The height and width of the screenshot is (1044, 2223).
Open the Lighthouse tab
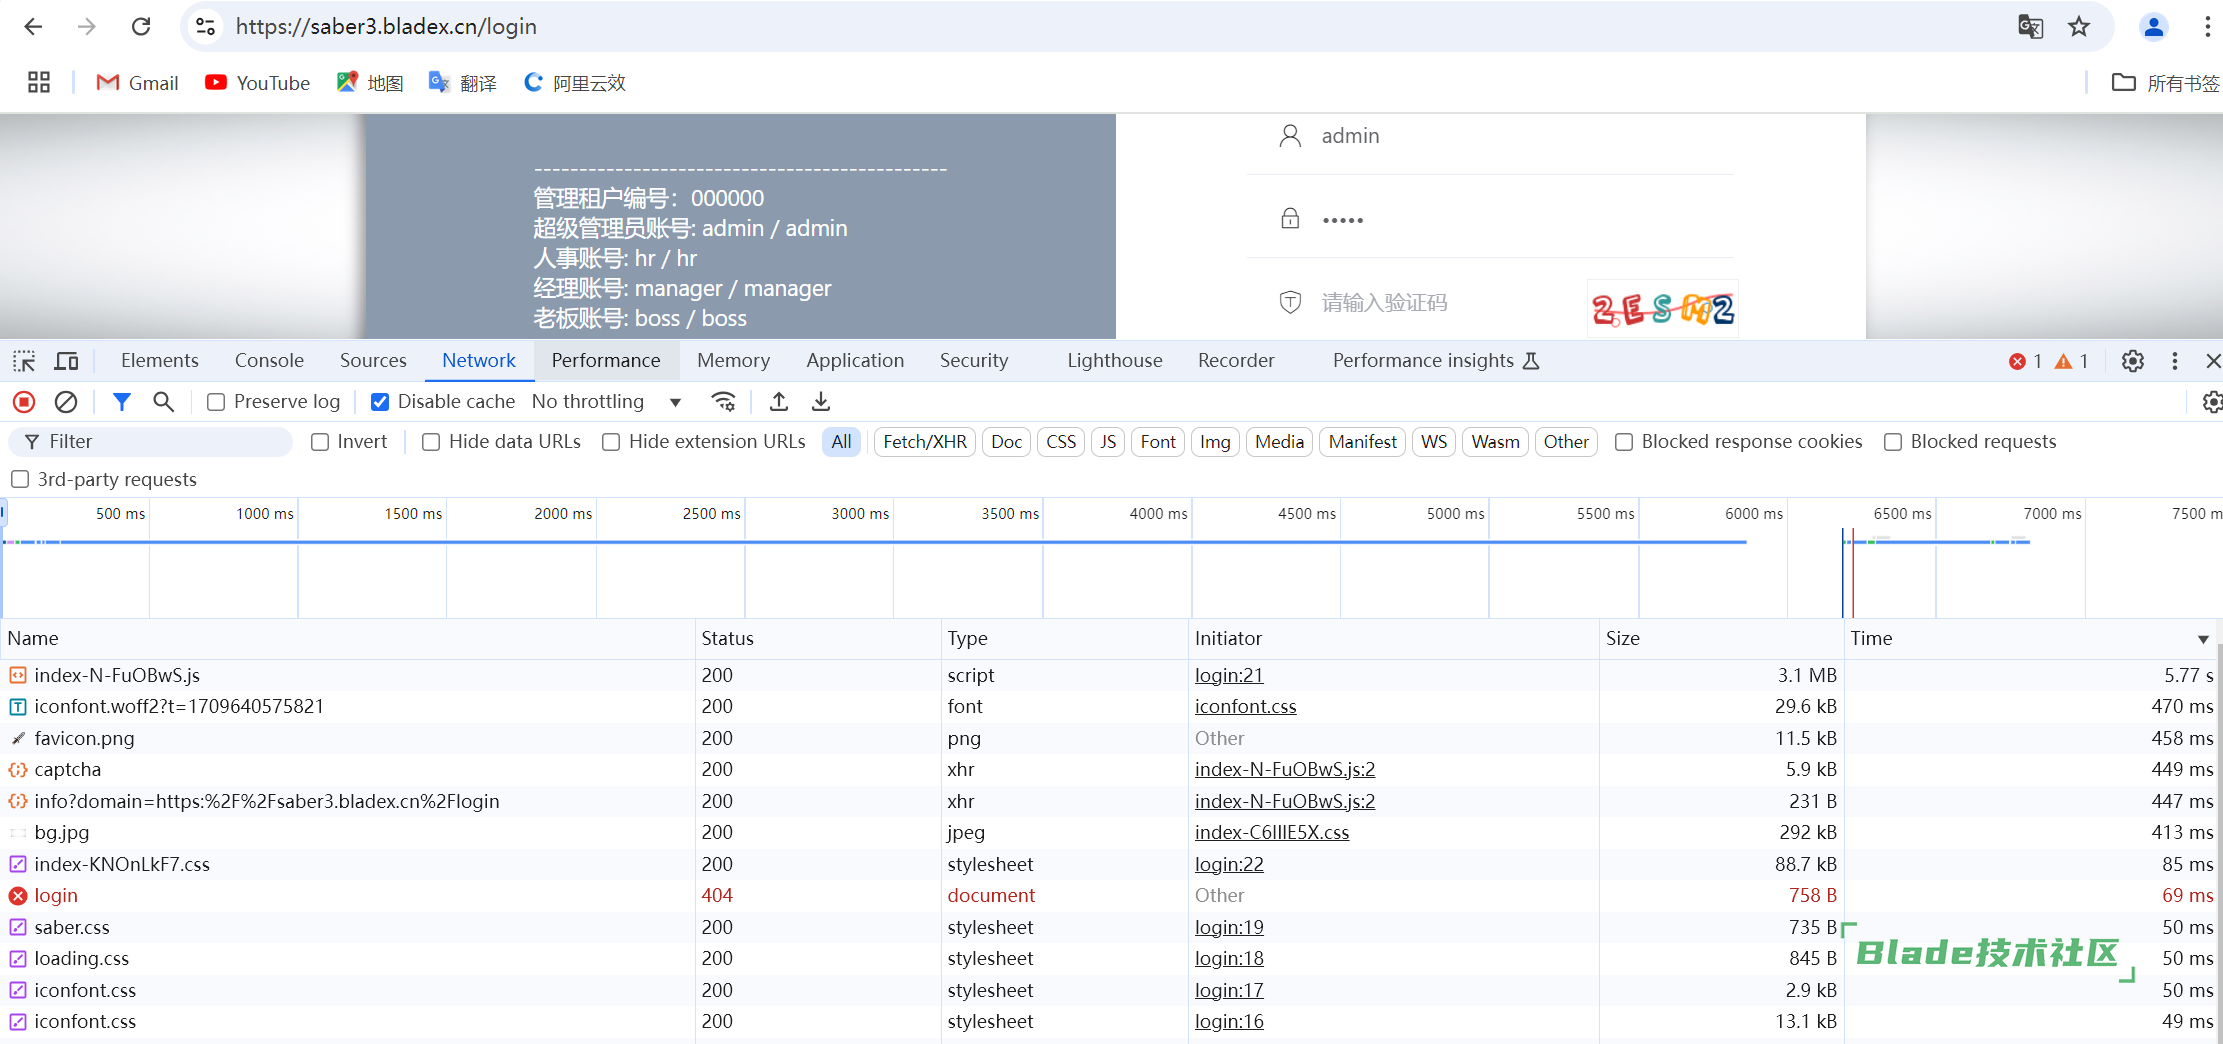pos(1114,361)
